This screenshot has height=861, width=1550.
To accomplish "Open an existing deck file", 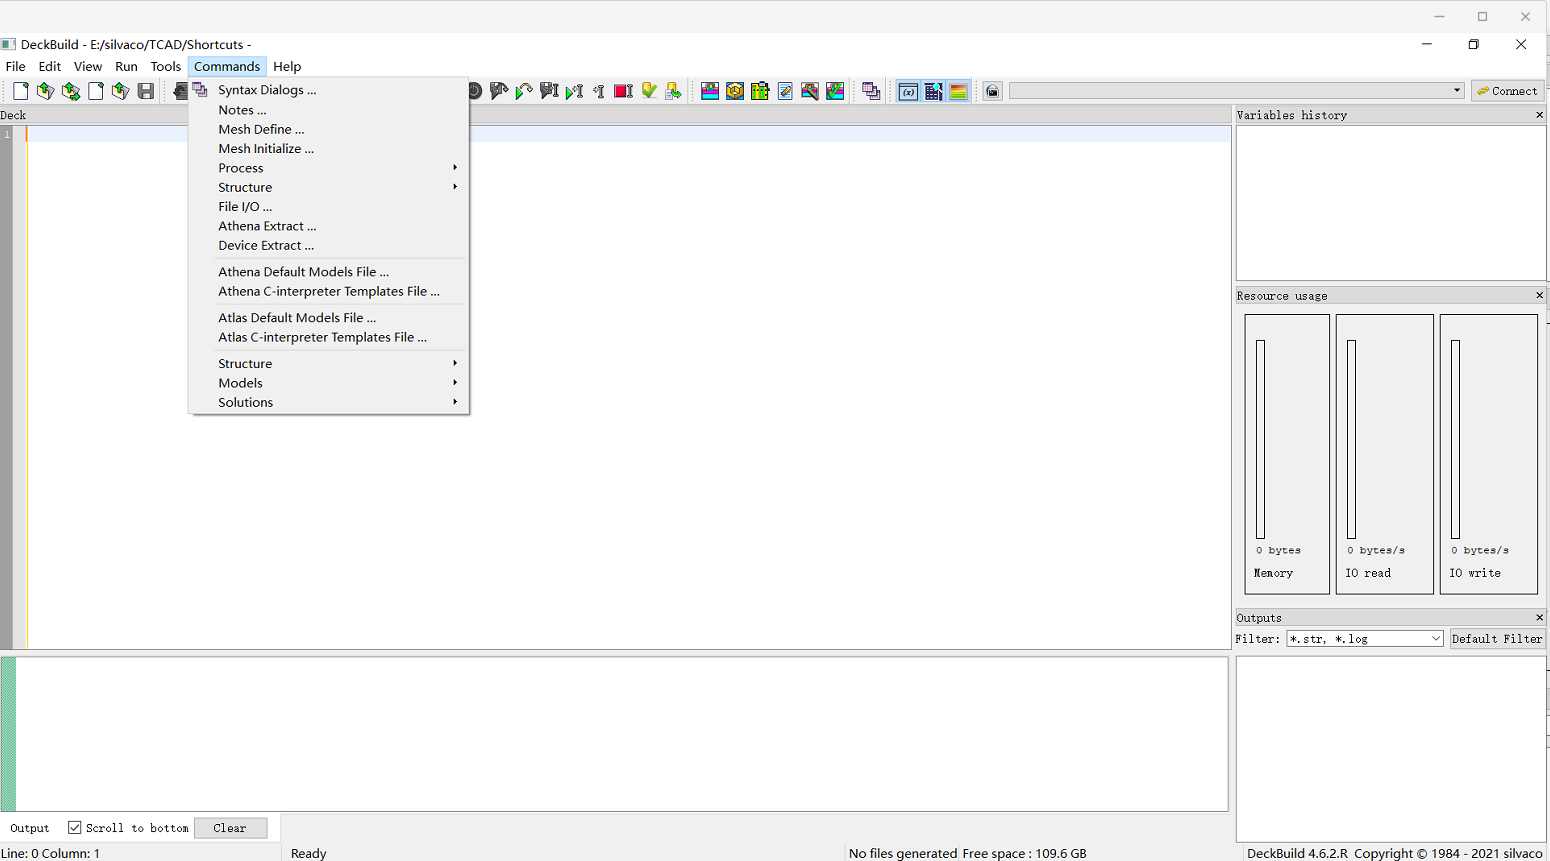I will tap(45, 90).
